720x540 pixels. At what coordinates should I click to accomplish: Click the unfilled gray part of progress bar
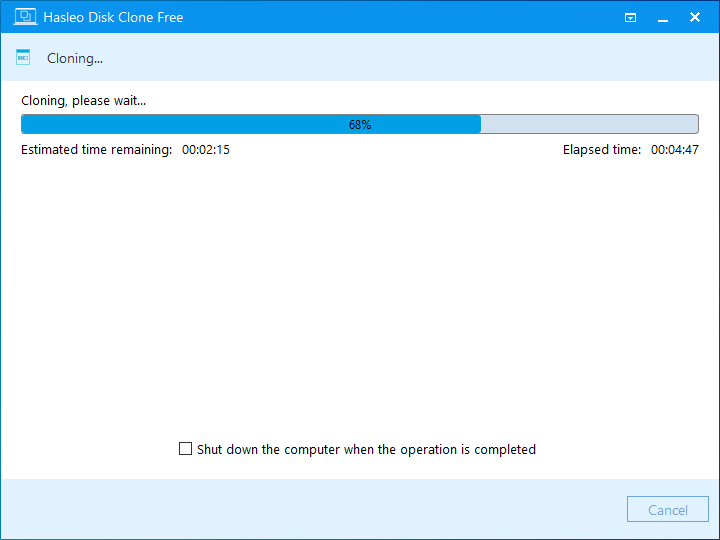coord(590,124)
